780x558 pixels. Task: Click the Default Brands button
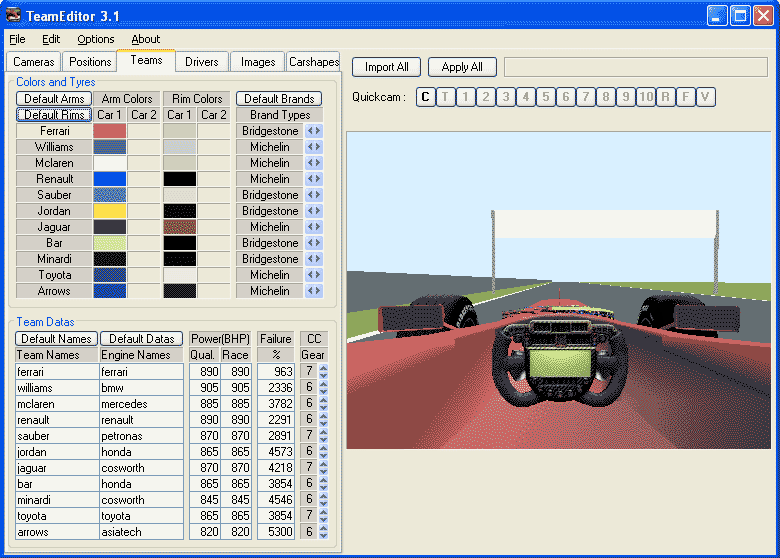pyautogui.click(x=279, y=99)
